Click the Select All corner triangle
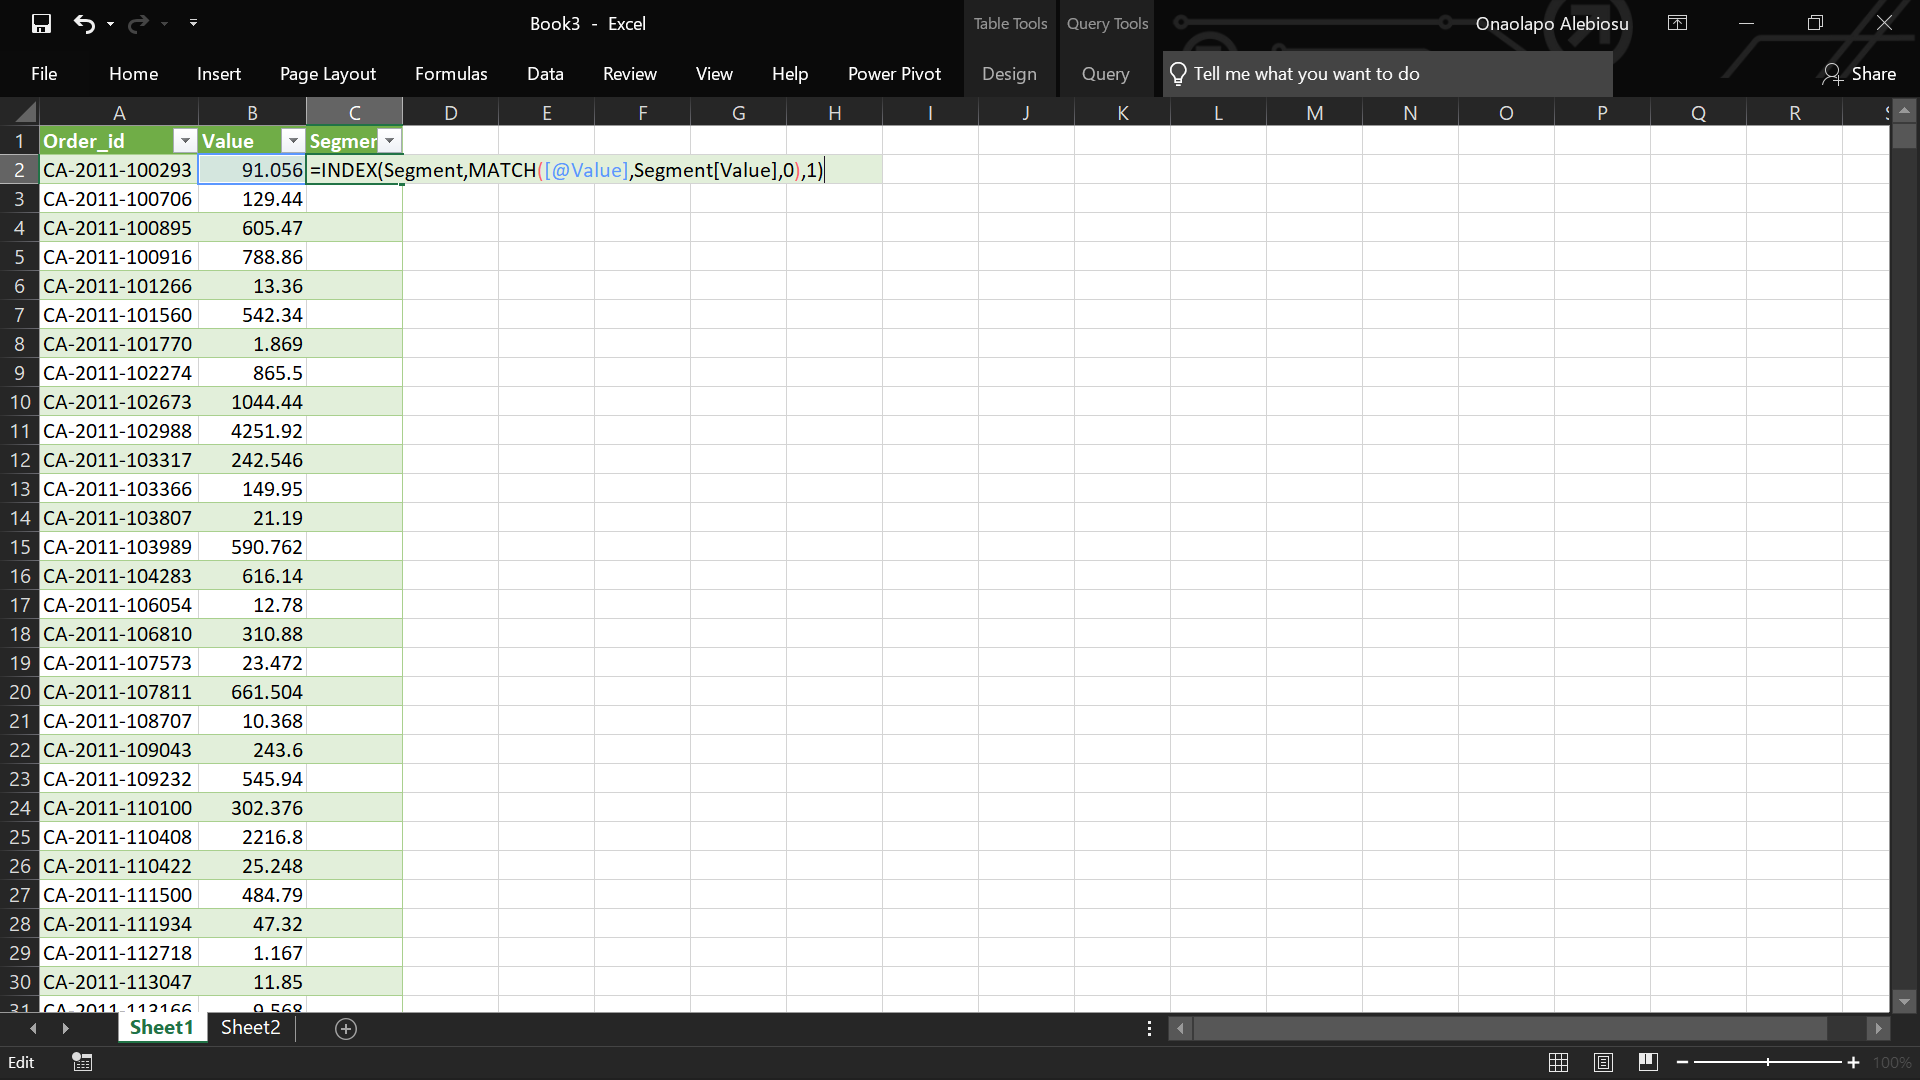Viewport: 1920px width, 1080px height. point(24,112)
